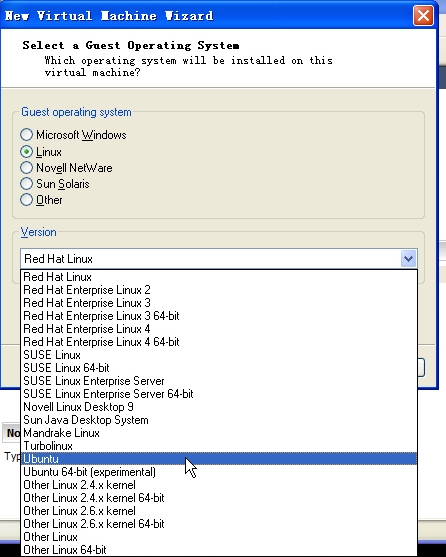
Task: Pick Red Hat Enterprise Linux 3
Action: [x=219, y=303]
